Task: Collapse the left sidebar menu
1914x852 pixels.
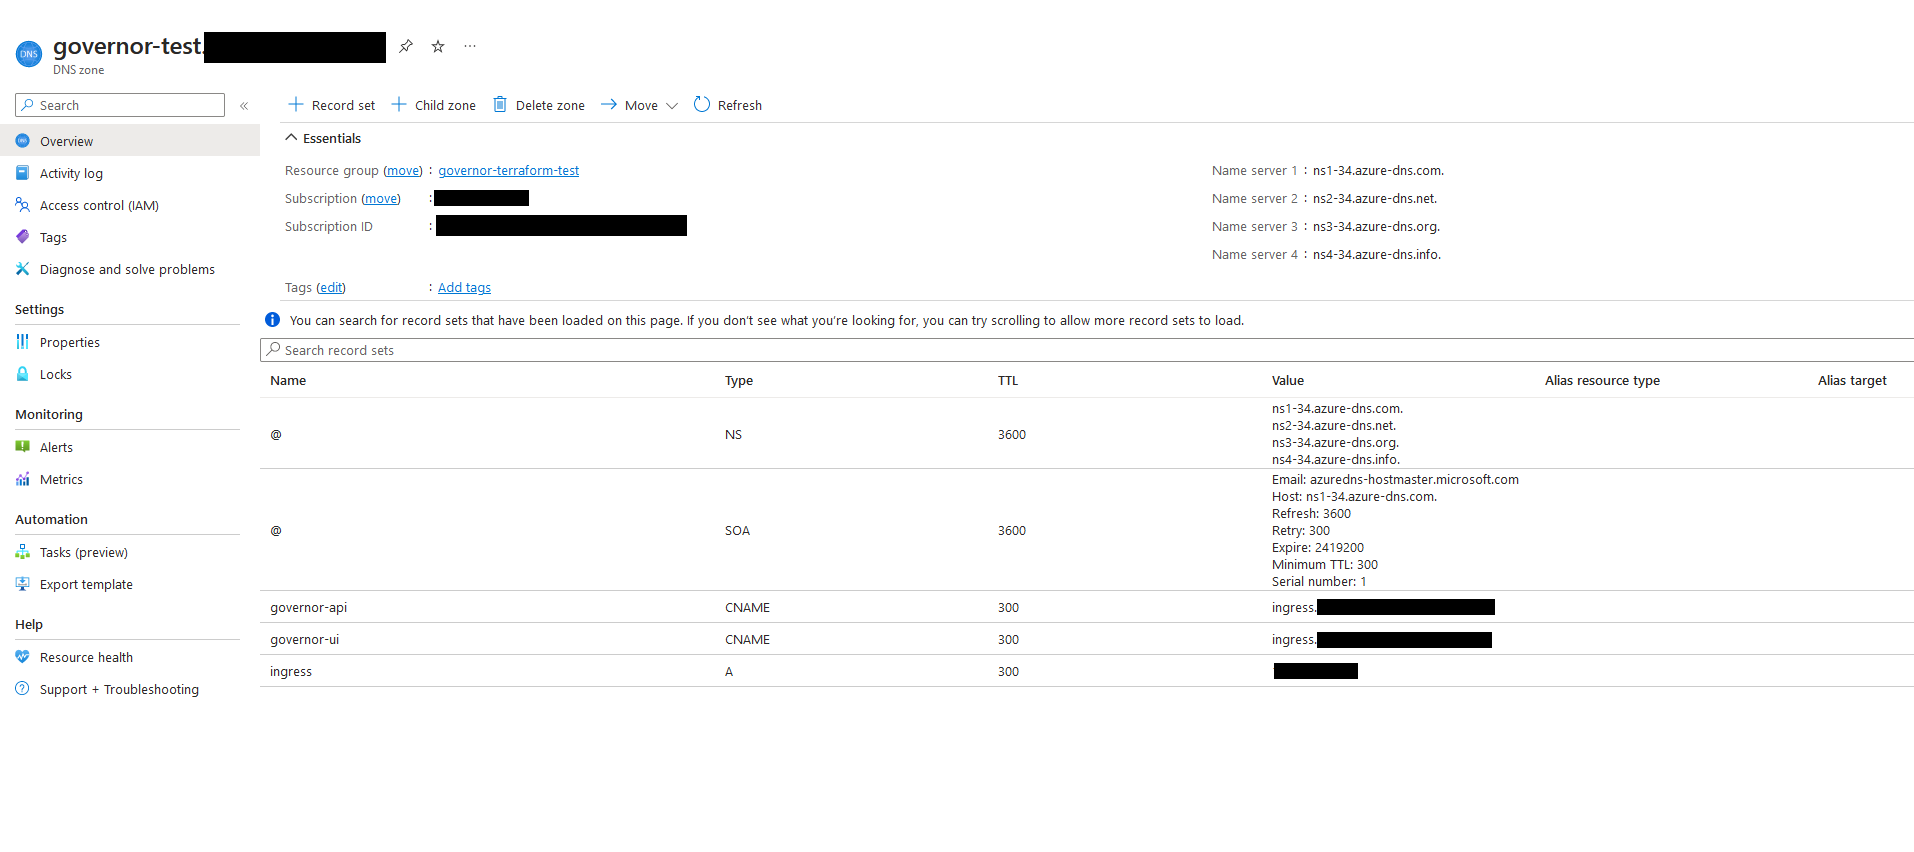Action: click(244, 105)
